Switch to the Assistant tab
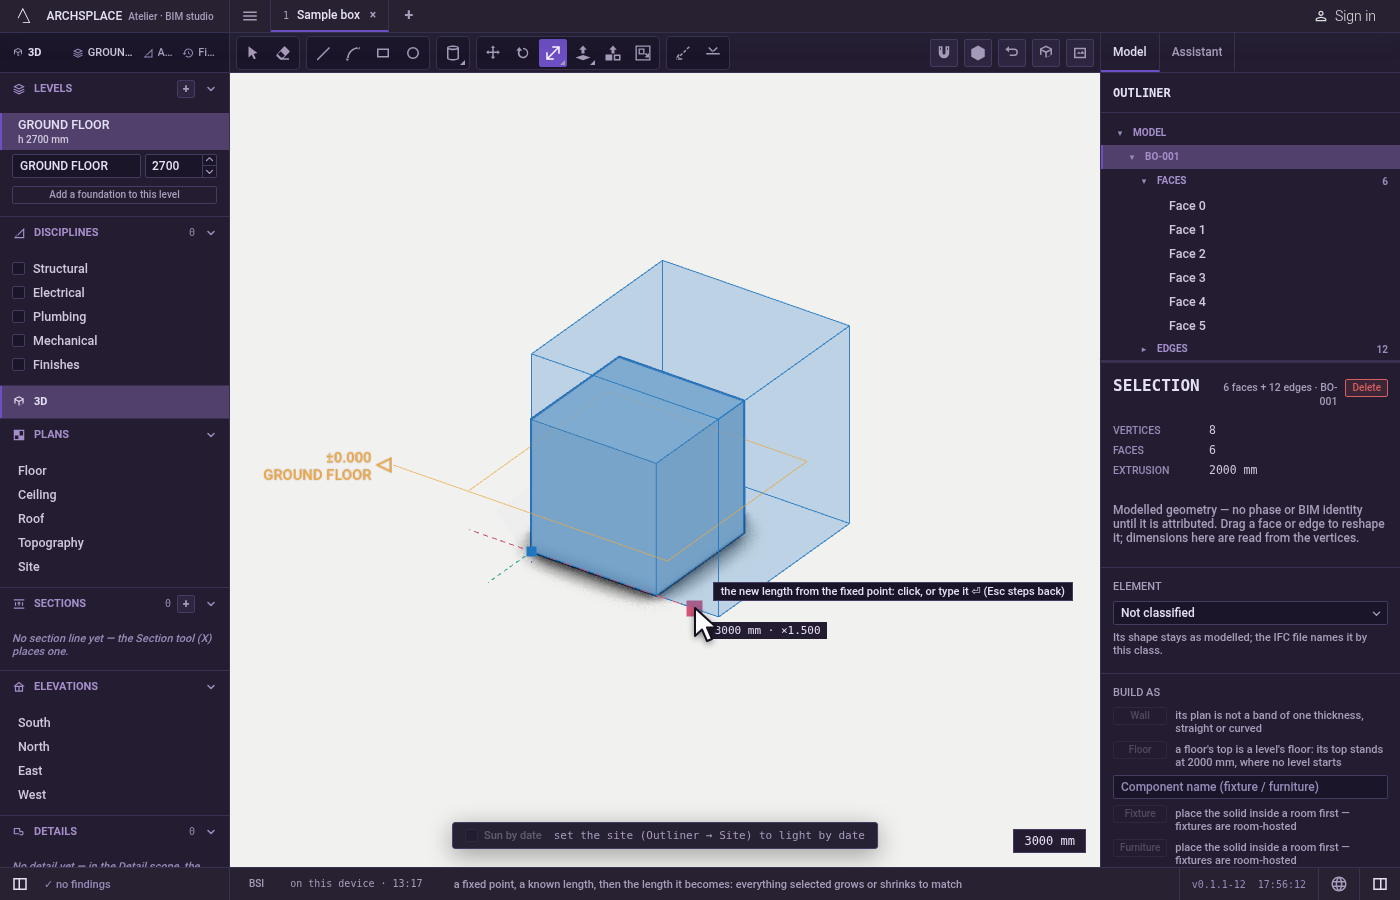The width and height of the screenshot is (1400, 900). [x=1197, y=52]
